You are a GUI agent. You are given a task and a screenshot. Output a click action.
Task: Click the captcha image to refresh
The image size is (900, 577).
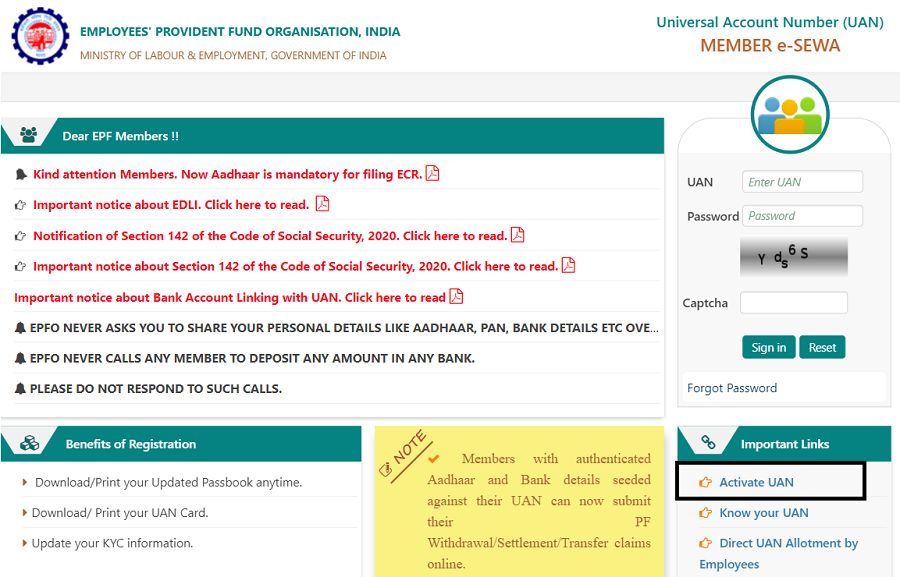[793, 257]
